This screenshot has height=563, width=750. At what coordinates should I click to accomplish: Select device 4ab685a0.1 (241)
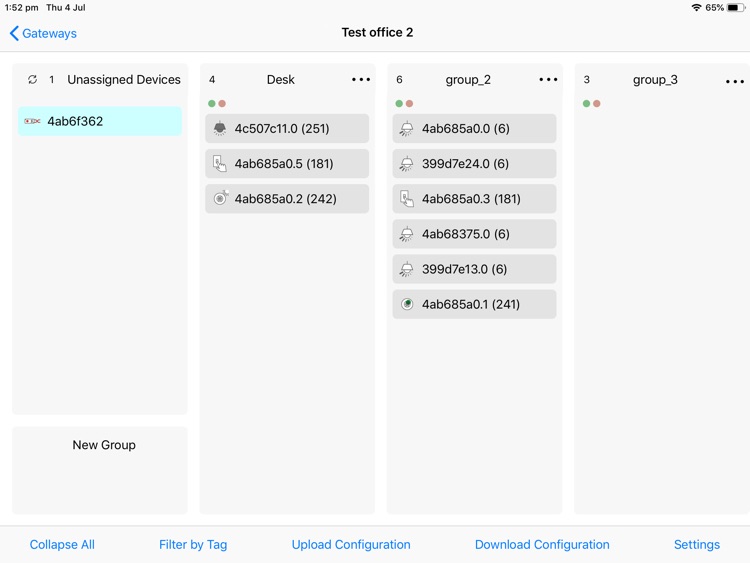pyautogui.click(x=474, y=304)
